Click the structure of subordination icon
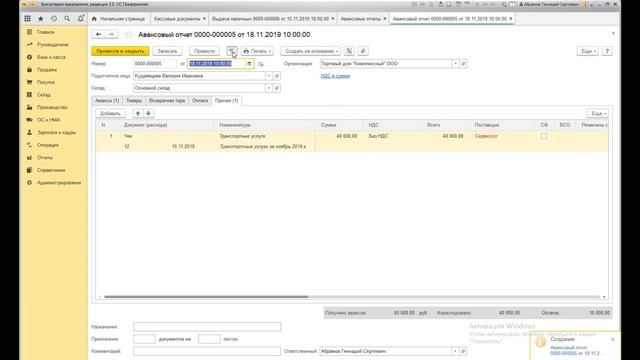This screenshot has height=360, width=640. coord(349,51)
